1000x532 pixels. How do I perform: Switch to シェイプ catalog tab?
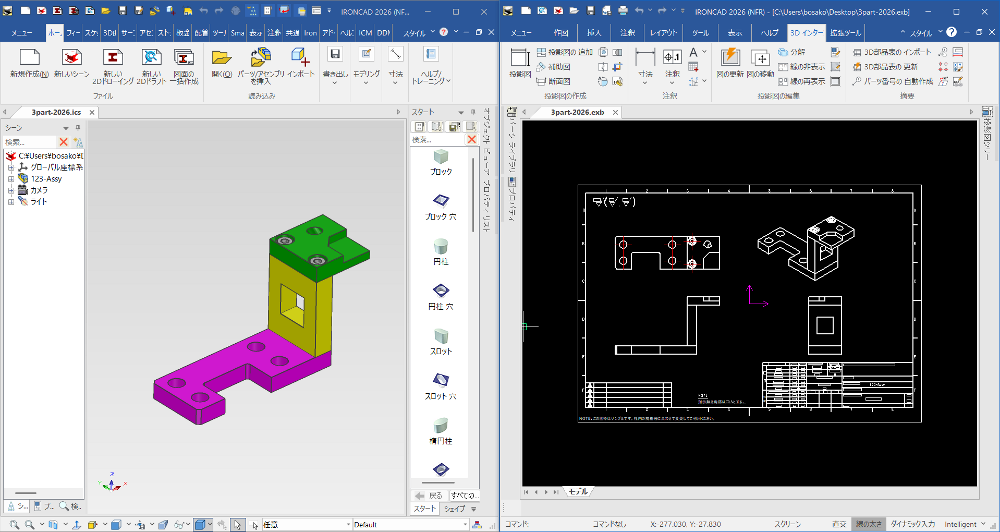point(455,508)
